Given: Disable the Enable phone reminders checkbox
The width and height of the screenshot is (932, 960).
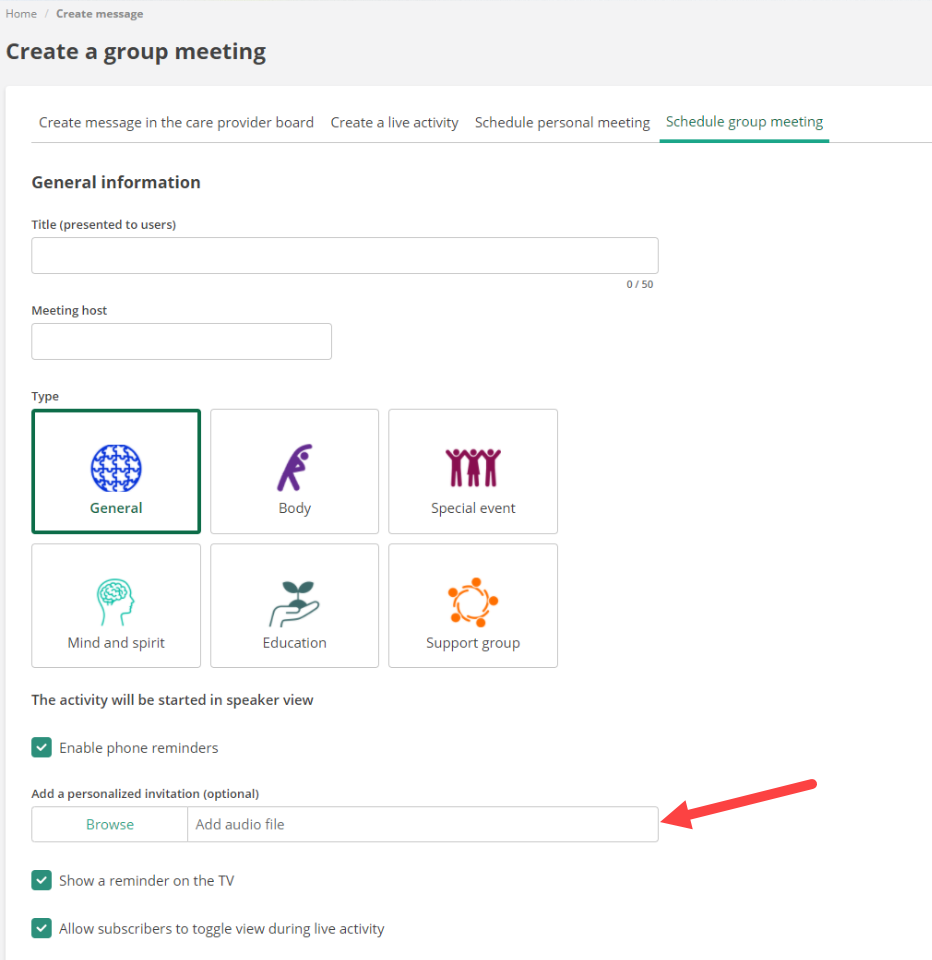Looking at the screenshot, I should coord(42,748).
